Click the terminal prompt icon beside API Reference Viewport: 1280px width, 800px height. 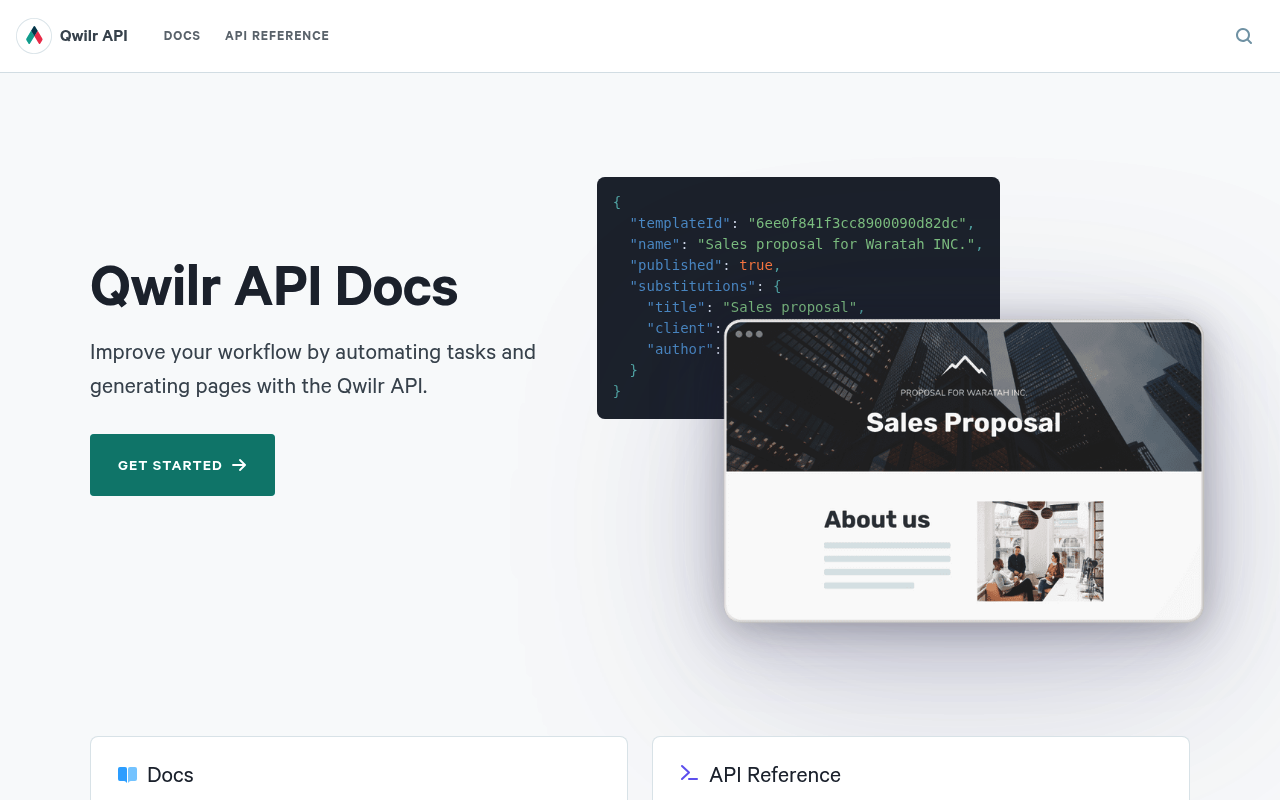click(x=689, y=773)
